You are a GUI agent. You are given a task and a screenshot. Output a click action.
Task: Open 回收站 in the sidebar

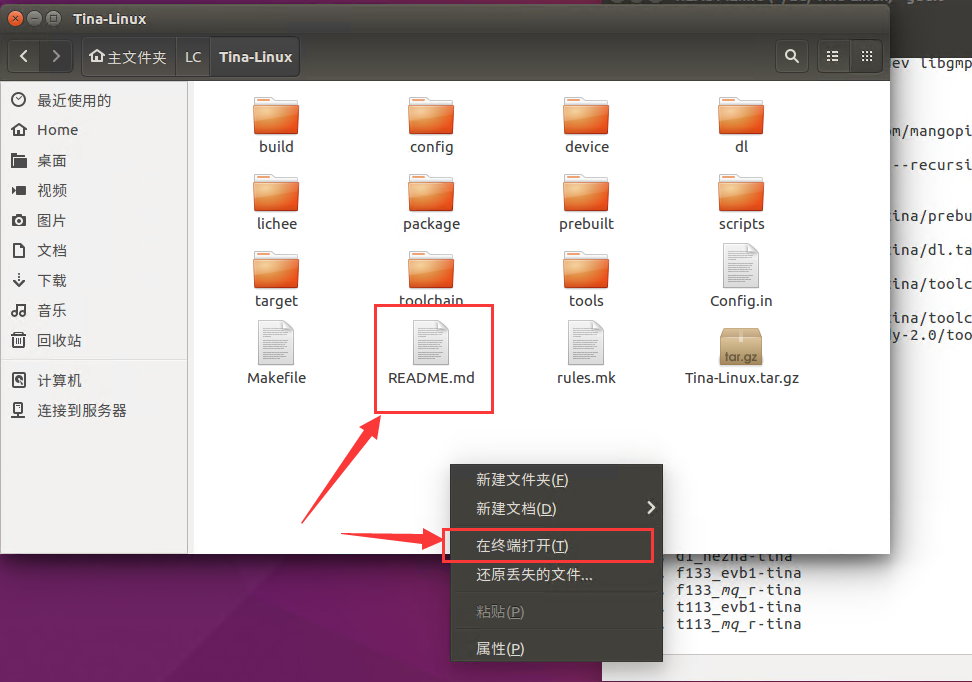point(94,340)
